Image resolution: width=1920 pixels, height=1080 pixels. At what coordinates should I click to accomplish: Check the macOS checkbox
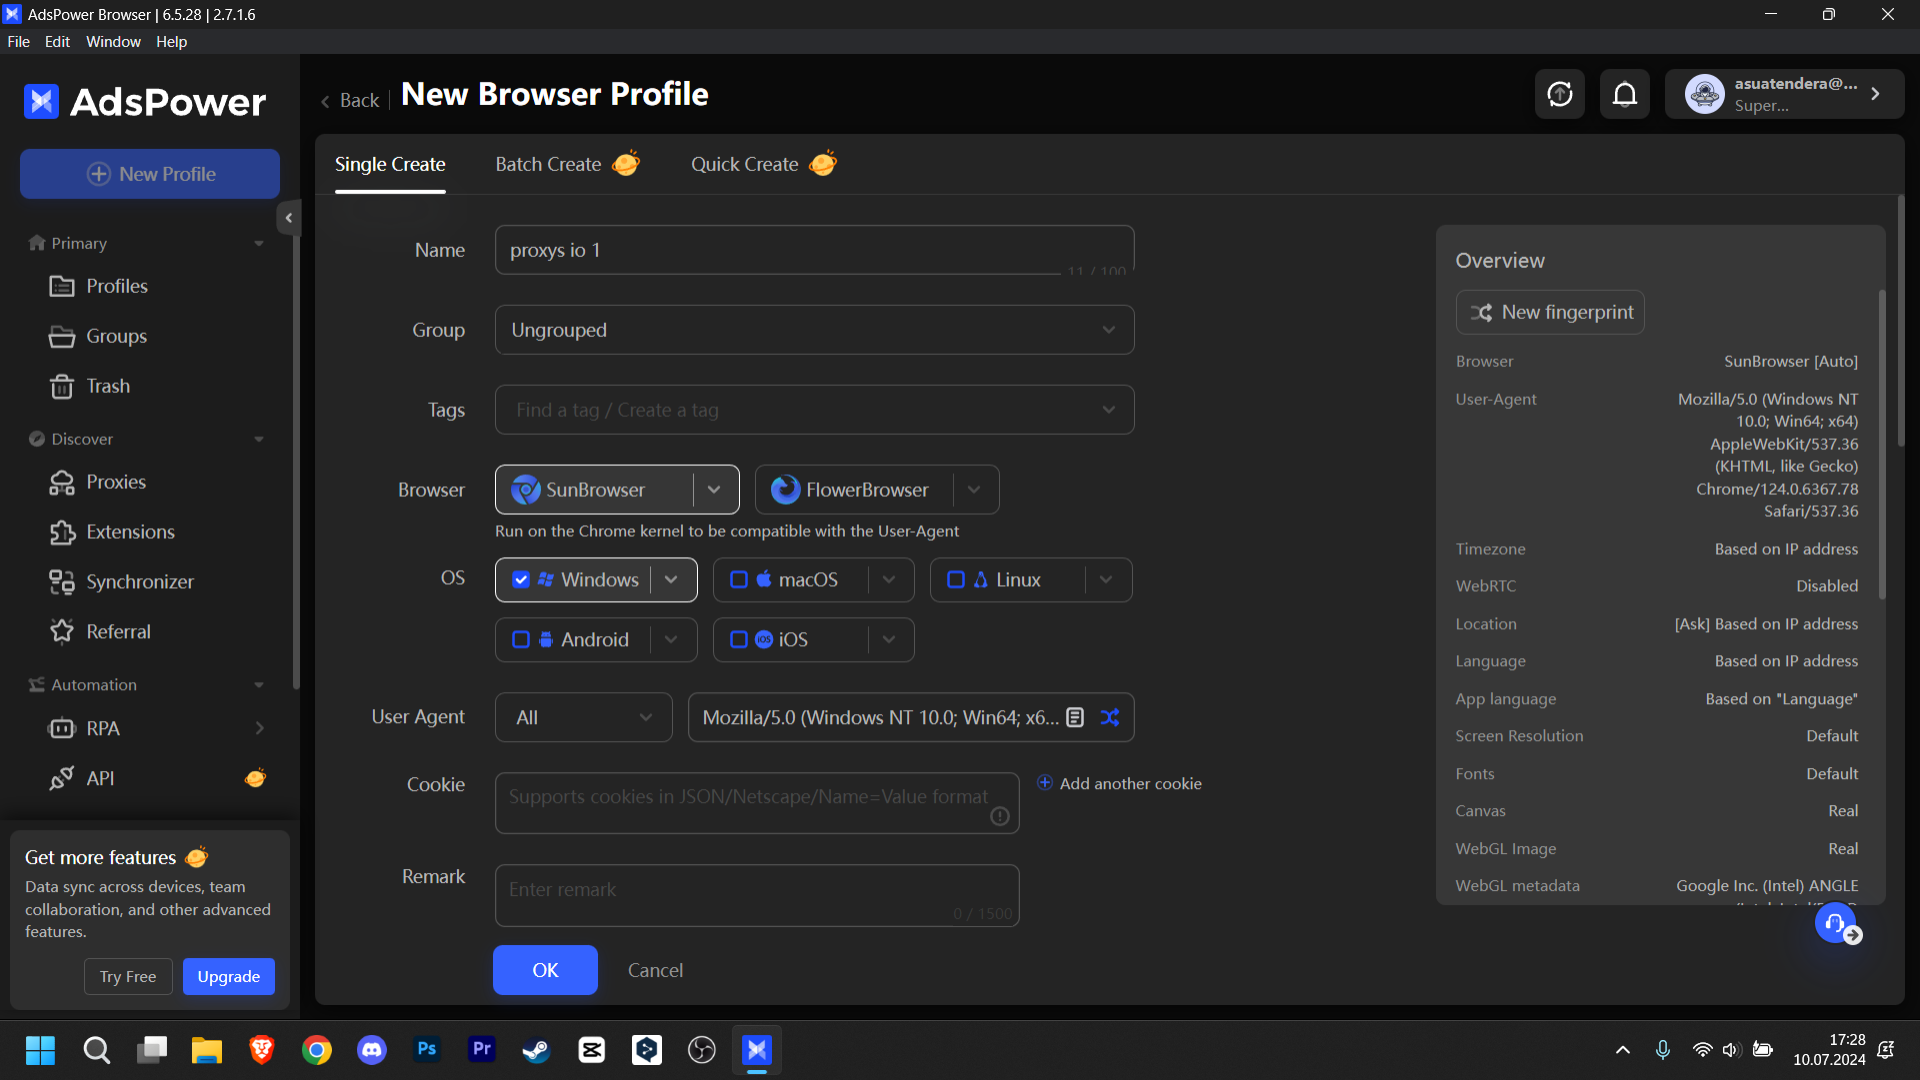pos(739,580)
